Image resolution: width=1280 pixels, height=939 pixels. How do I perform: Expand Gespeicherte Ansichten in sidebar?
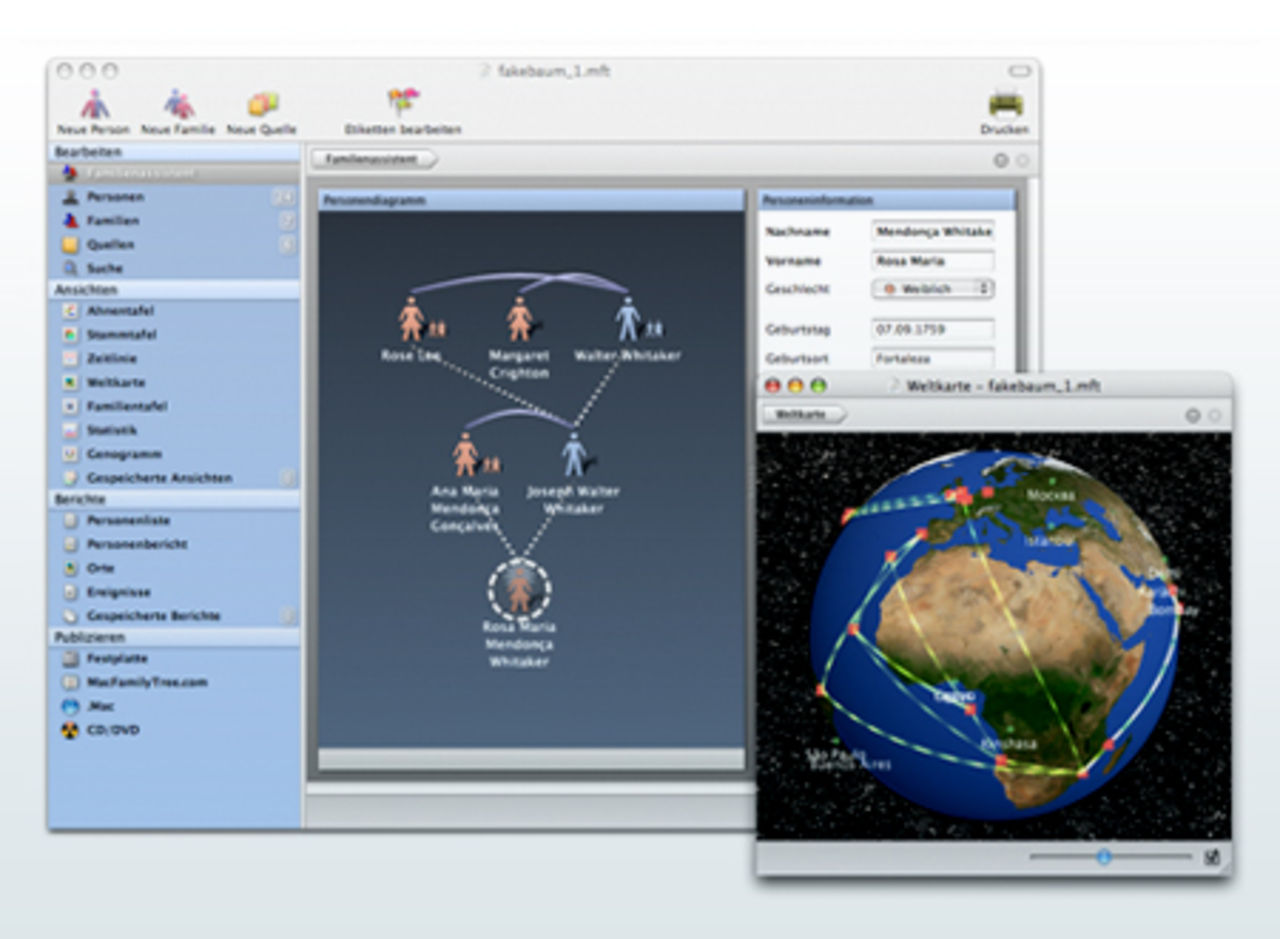click(x=159, y=478)
